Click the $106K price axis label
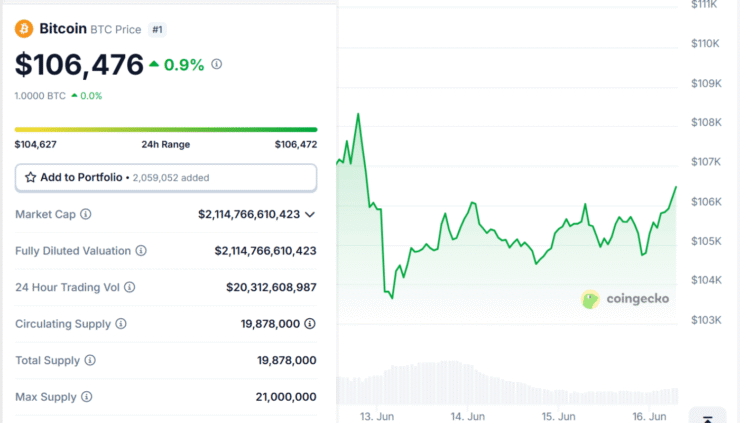Image resolution: width=740 pixels, height=423 pixels. 706,202
